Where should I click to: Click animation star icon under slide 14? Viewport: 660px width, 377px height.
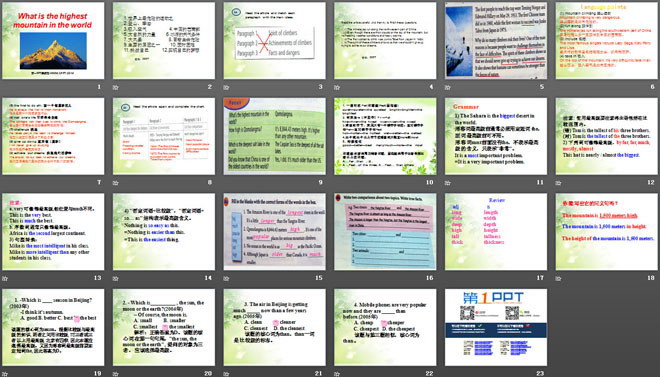[x=115, y=279]
